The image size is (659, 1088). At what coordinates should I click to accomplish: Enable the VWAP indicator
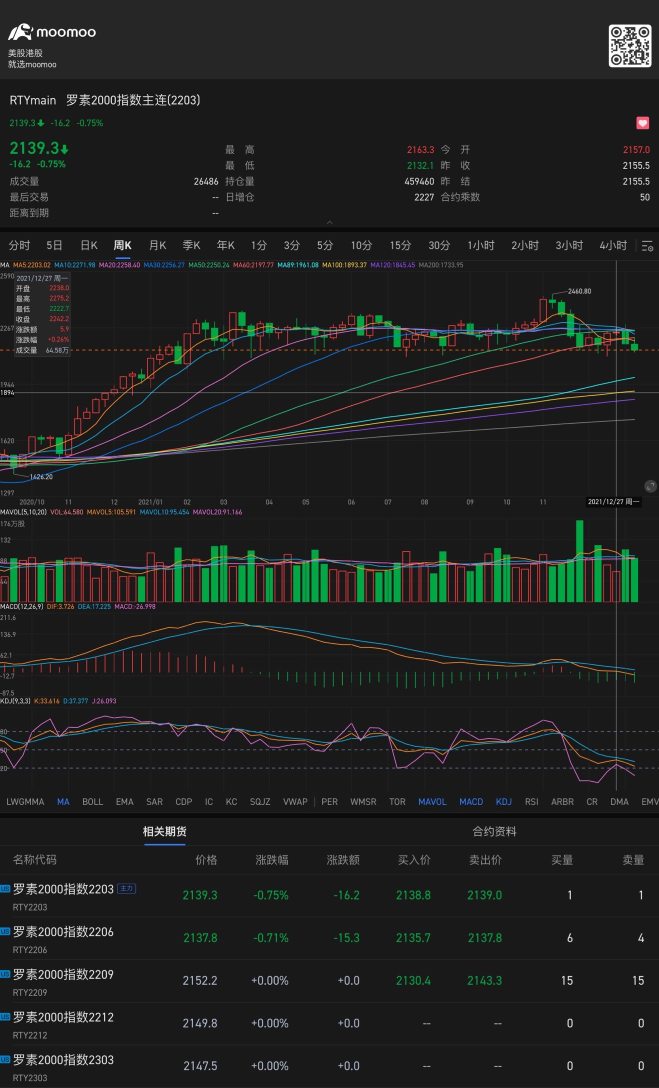pos(295,801)
